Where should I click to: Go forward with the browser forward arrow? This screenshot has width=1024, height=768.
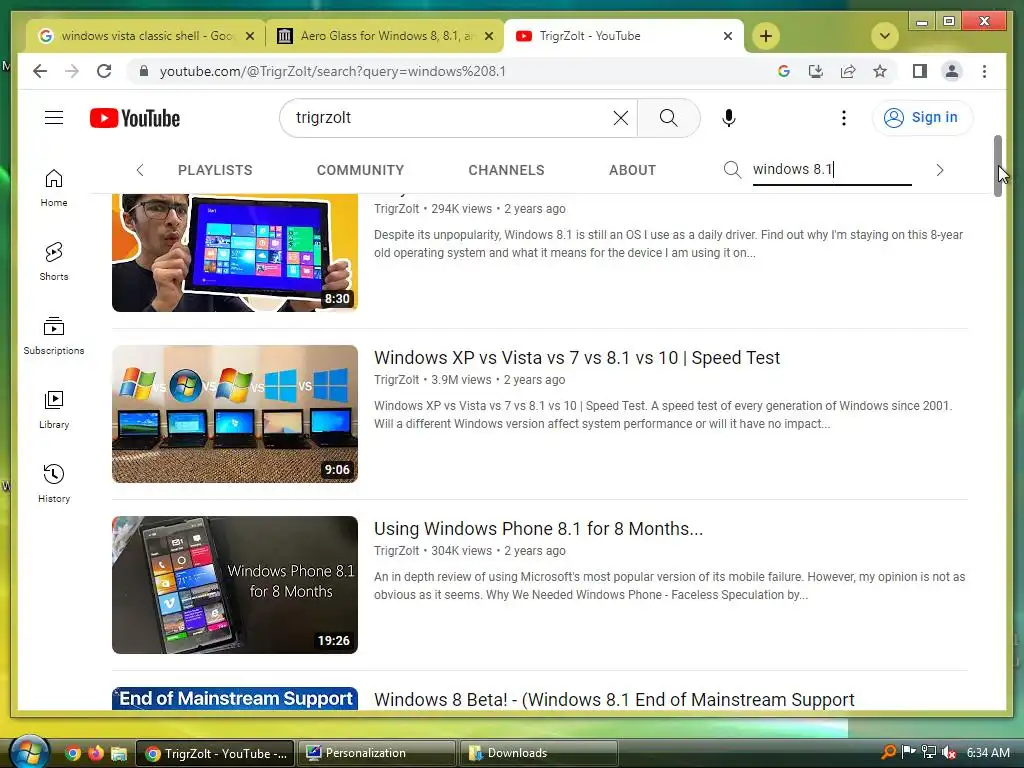click(72, 71)
